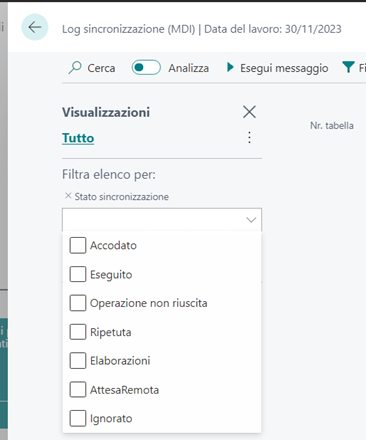This screenshot has height=440, width=366.
Task: Click the filter funnel icon
Action: point(348,67)
